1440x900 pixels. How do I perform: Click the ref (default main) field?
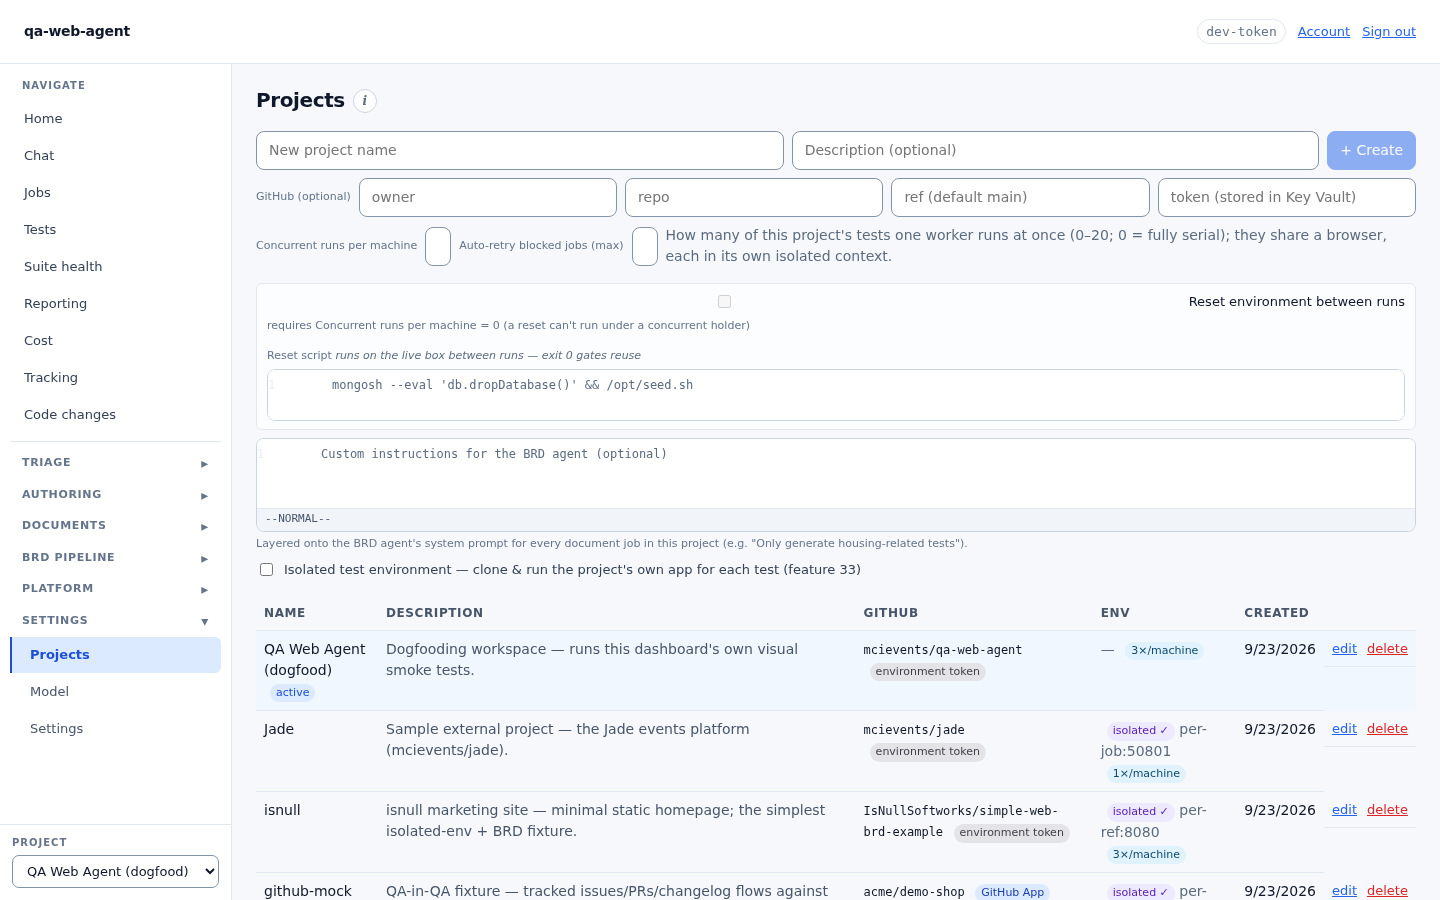click(x=1020, y=197)
